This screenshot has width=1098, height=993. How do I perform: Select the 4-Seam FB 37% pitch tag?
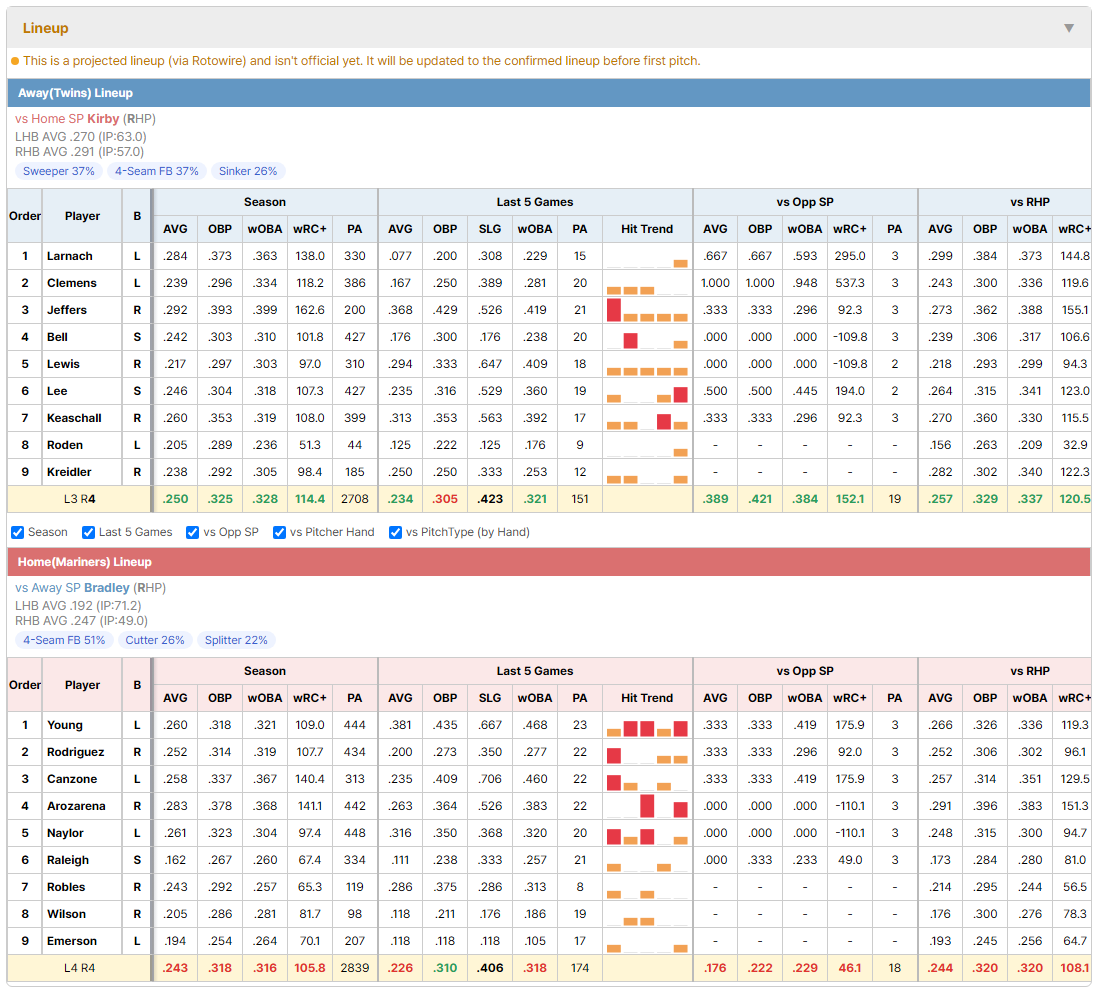click(x=156, y=171)
